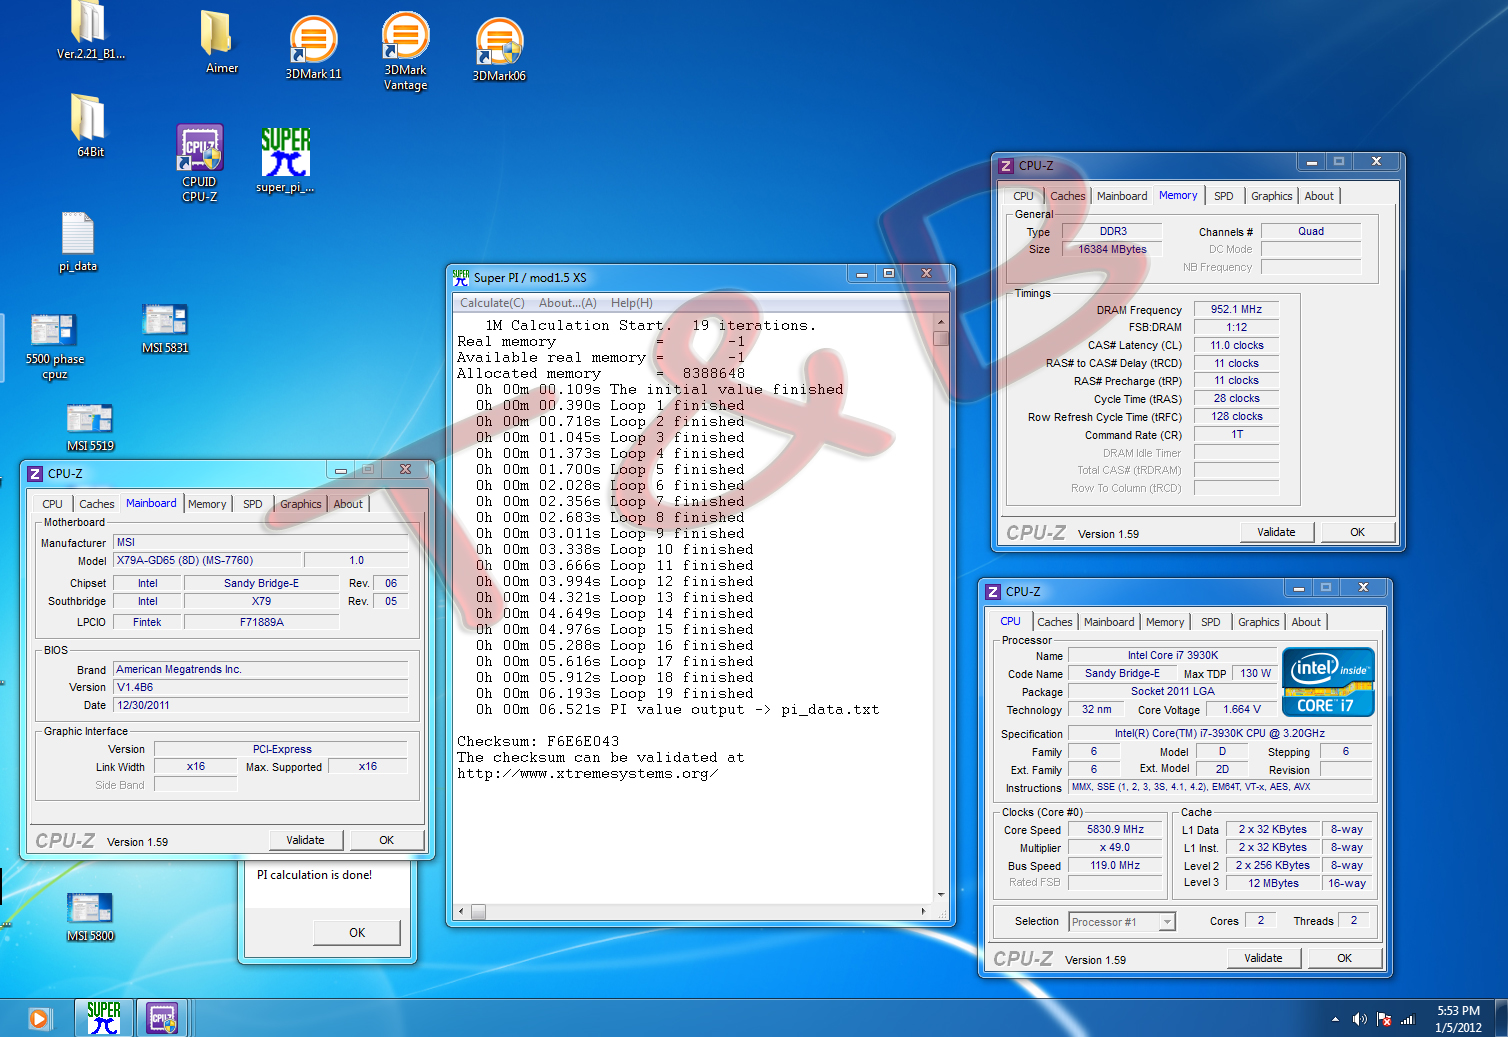Image resolution: width=1508 pixels, height=1037 pixels.
Task: Click the Checksum: F6E6E043 line
Action: (x=538, y=741)
